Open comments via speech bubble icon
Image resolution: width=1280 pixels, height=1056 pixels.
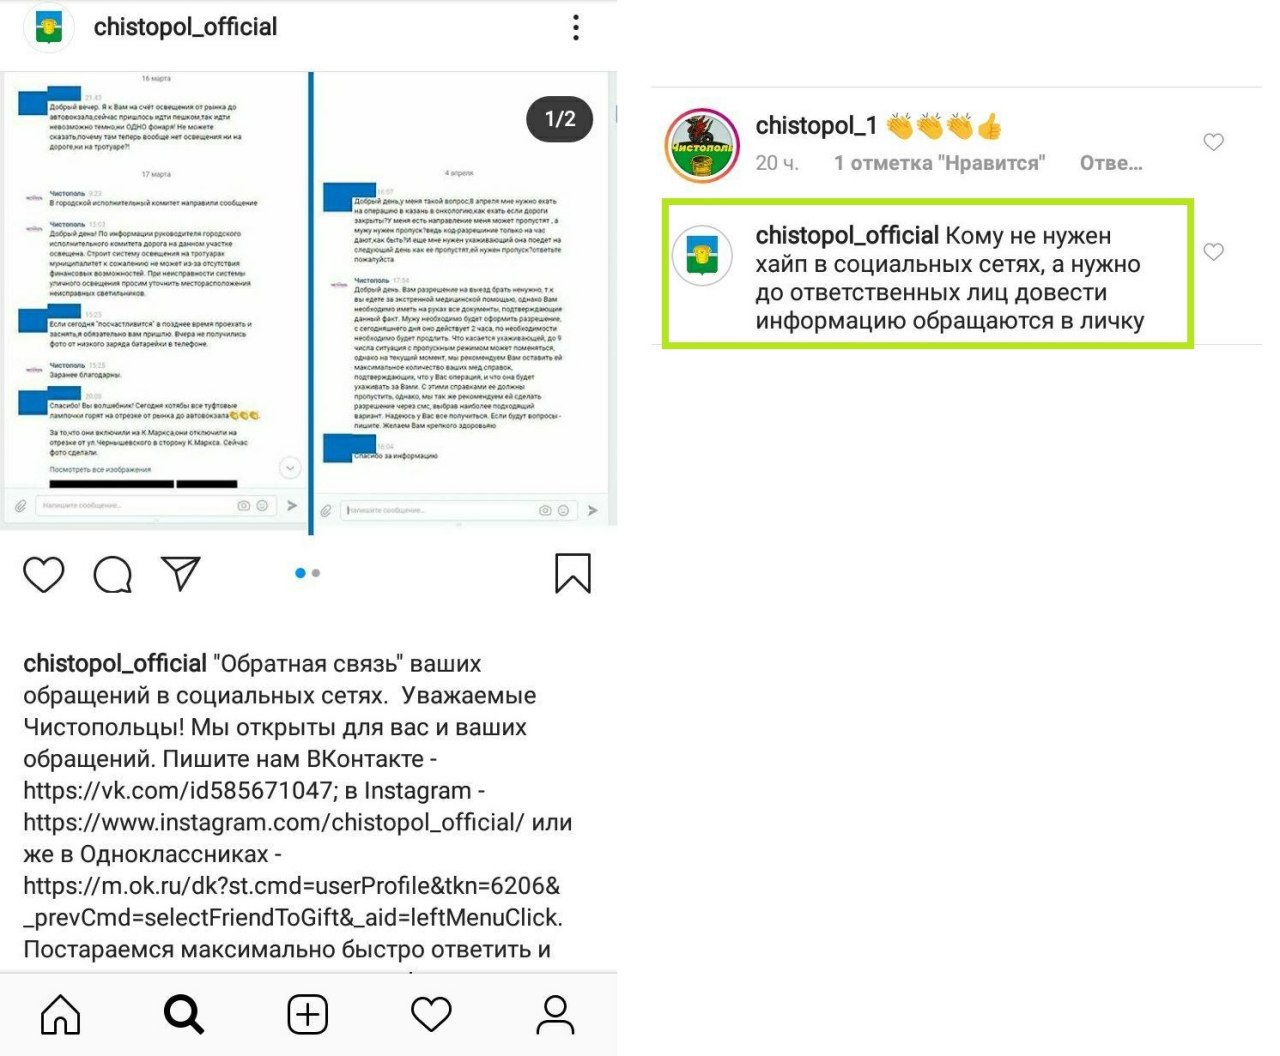[x=113, y=575]
